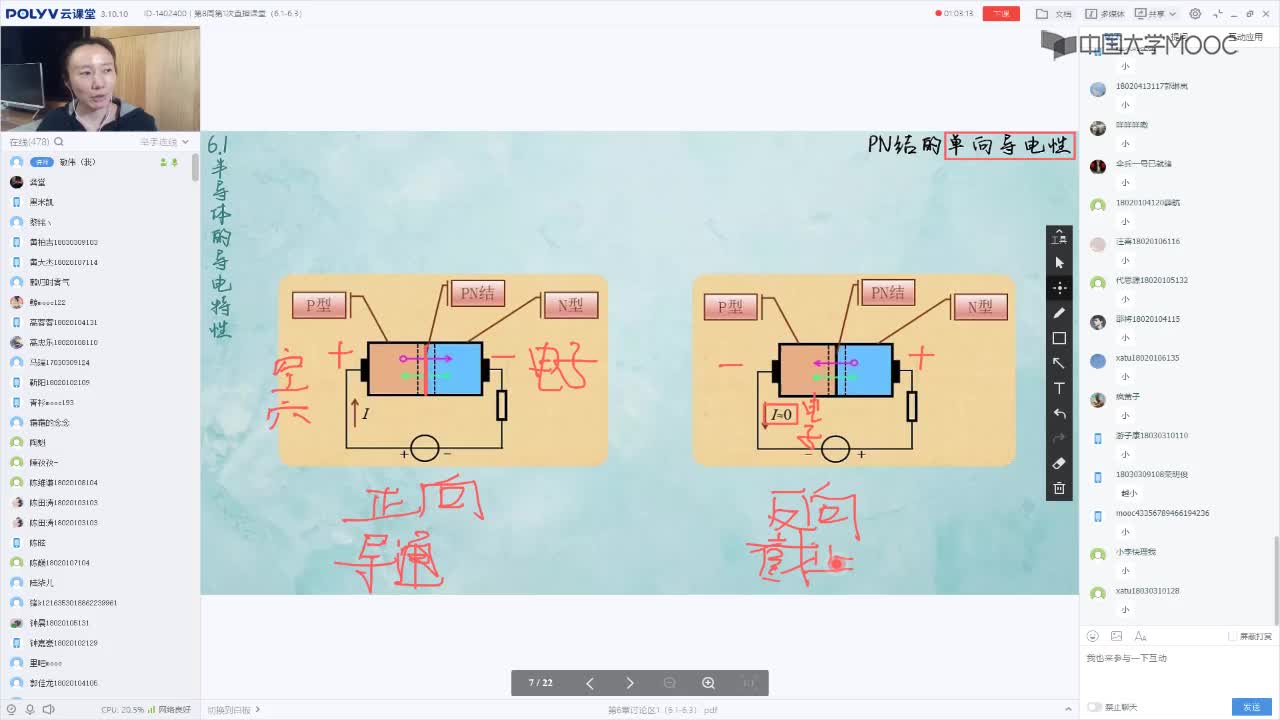Collapse the tools panel header icon
The width and height of the screenshot is (1280, 720).
point(1059,237)
